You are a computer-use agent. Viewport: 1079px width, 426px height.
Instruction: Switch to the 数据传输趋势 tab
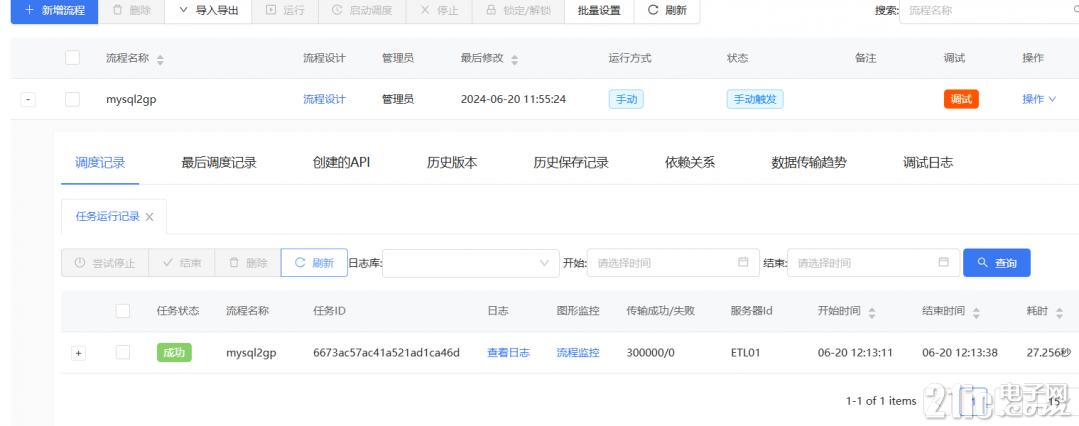pyautogui.click(x=809, y=163)
